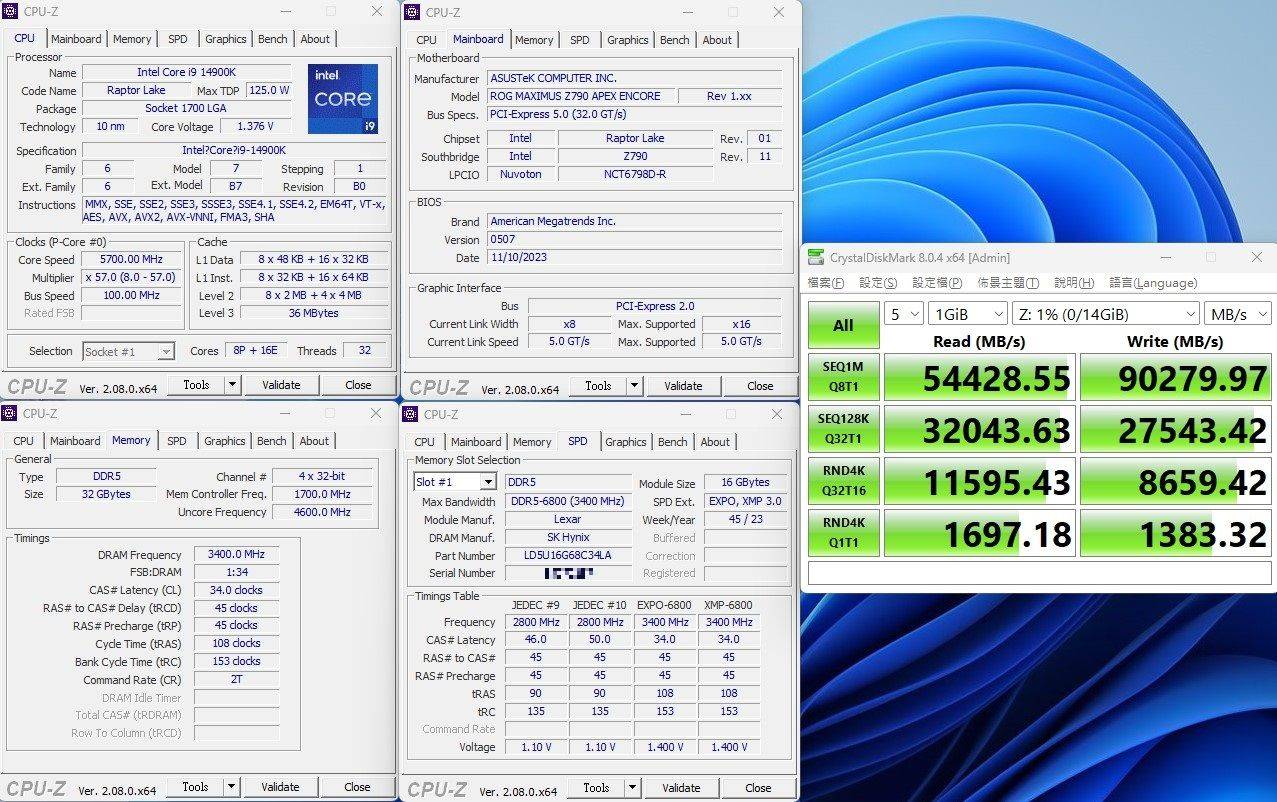
Task: Run the RND4K Q32T16 test
Action: (844, 481)
